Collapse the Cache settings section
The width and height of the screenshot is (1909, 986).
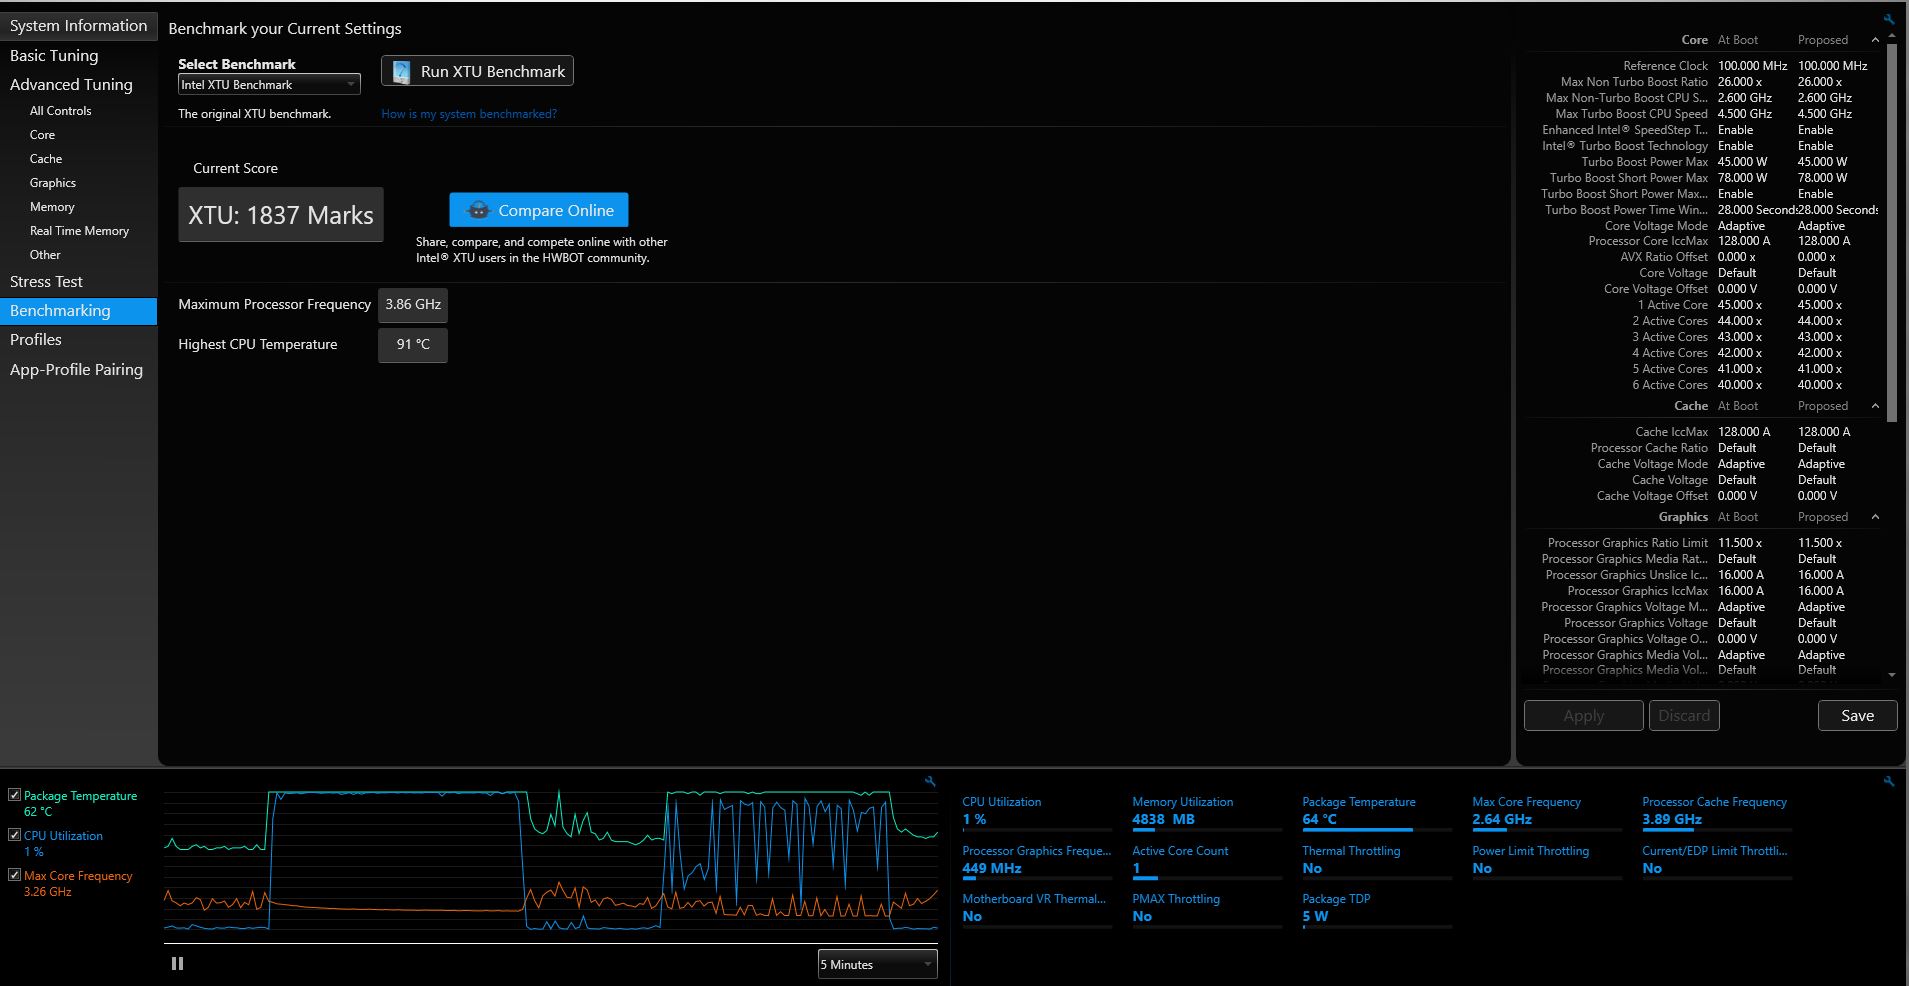(x=1875, y=406)
